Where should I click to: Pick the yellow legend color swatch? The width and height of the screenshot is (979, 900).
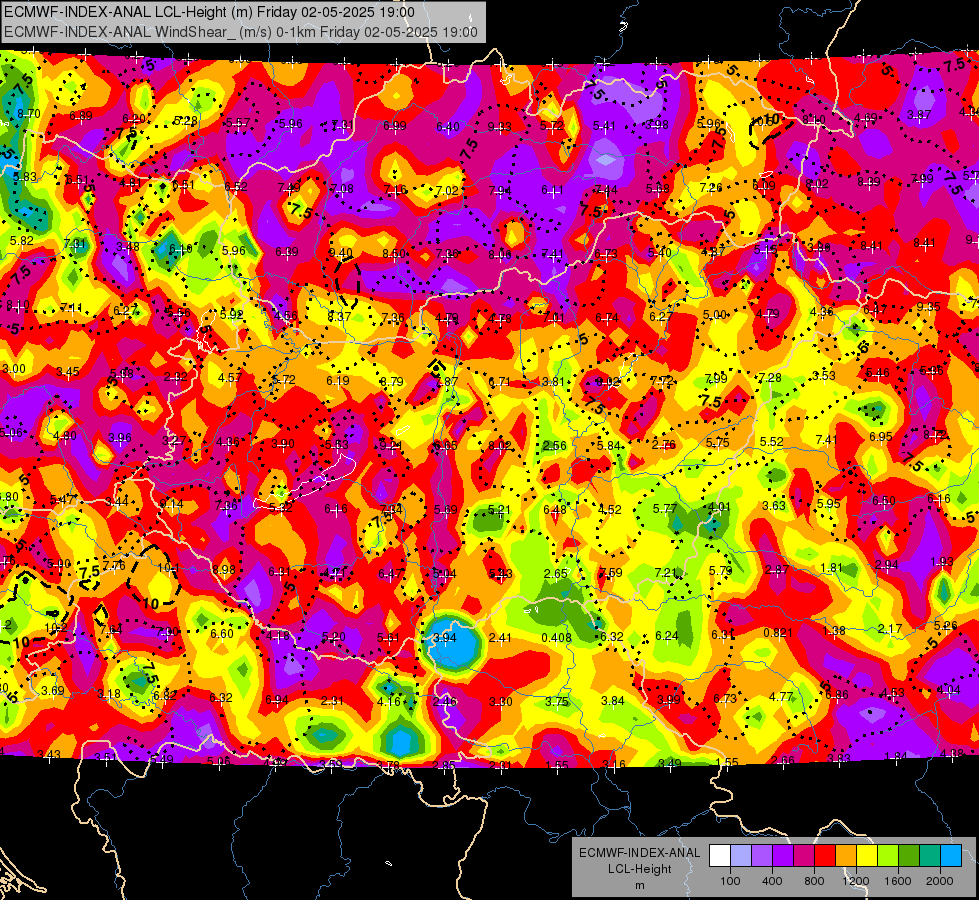click(867, 856)
